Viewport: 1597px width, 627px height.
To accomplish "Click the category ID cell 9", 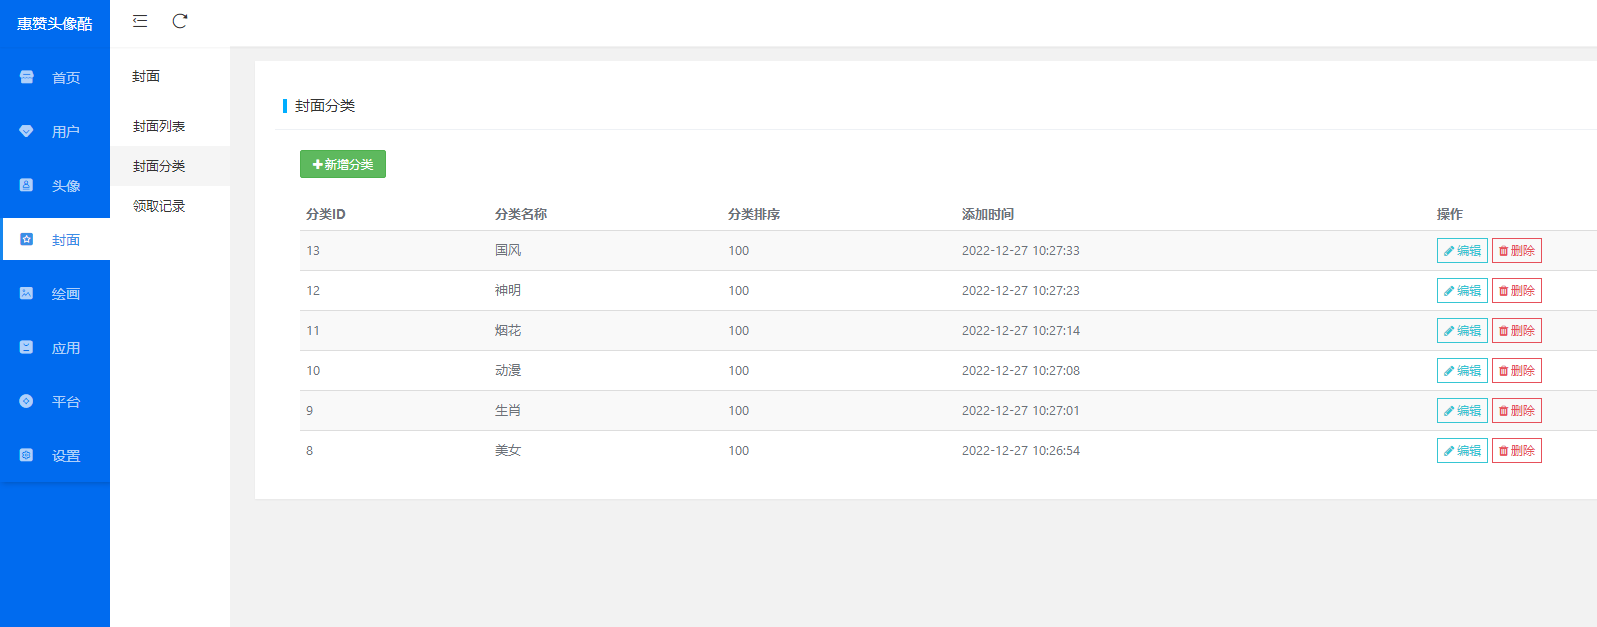I will (310, 410).
